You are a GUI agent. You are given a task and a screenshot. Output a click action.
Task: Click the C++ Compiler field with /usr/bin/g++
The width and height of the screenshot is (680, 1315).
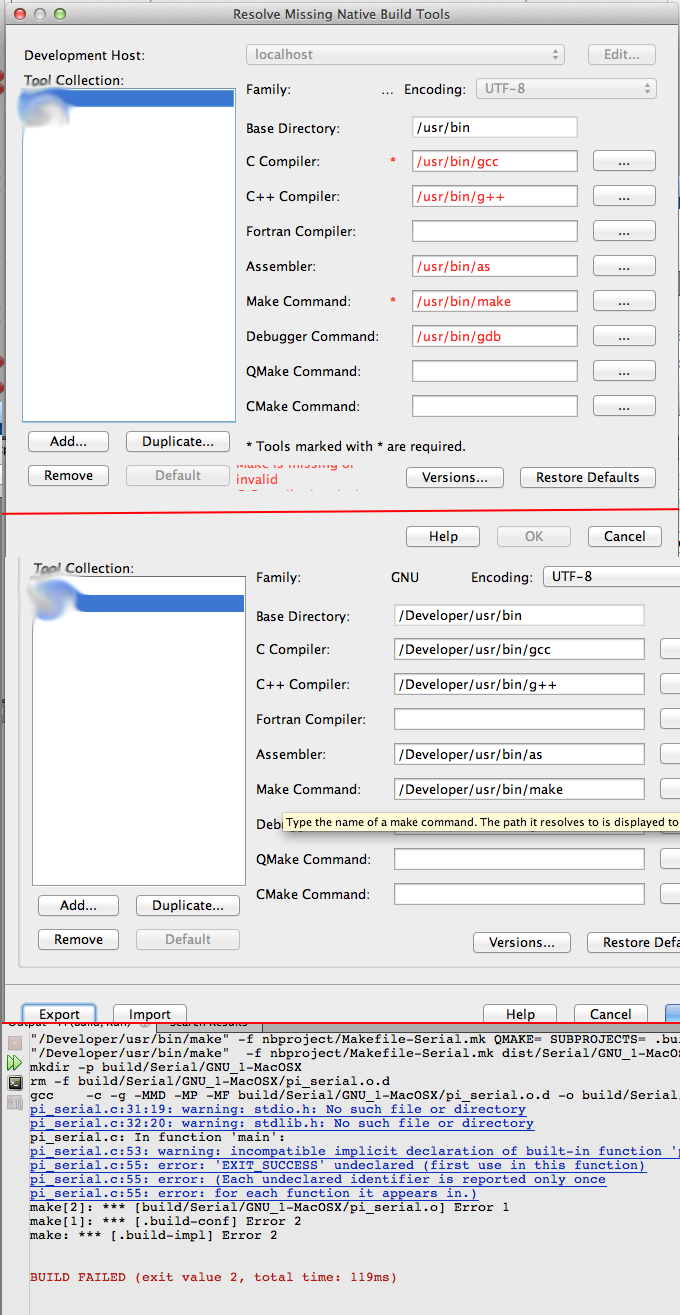click(495, 196)
